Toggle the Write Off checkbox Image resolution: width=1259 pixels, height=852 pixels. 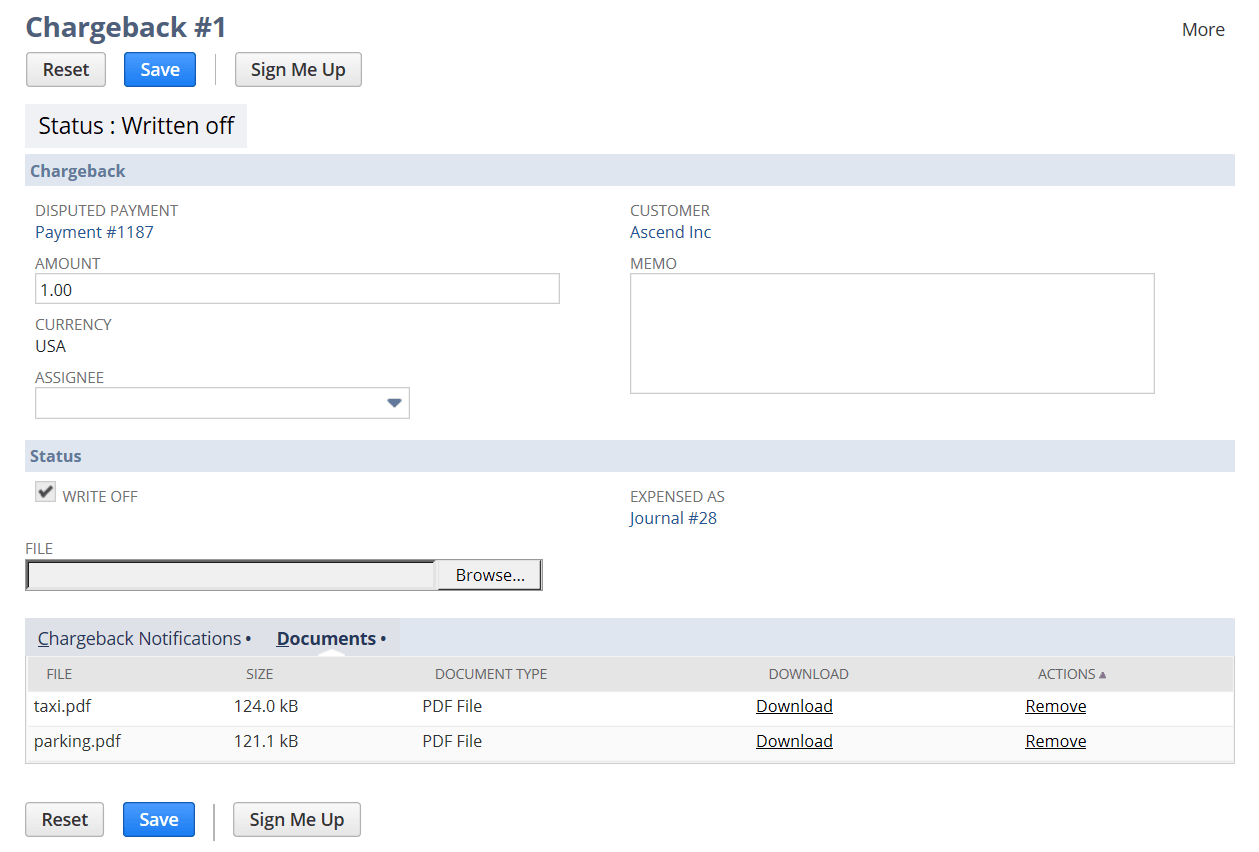click(45, 492)
